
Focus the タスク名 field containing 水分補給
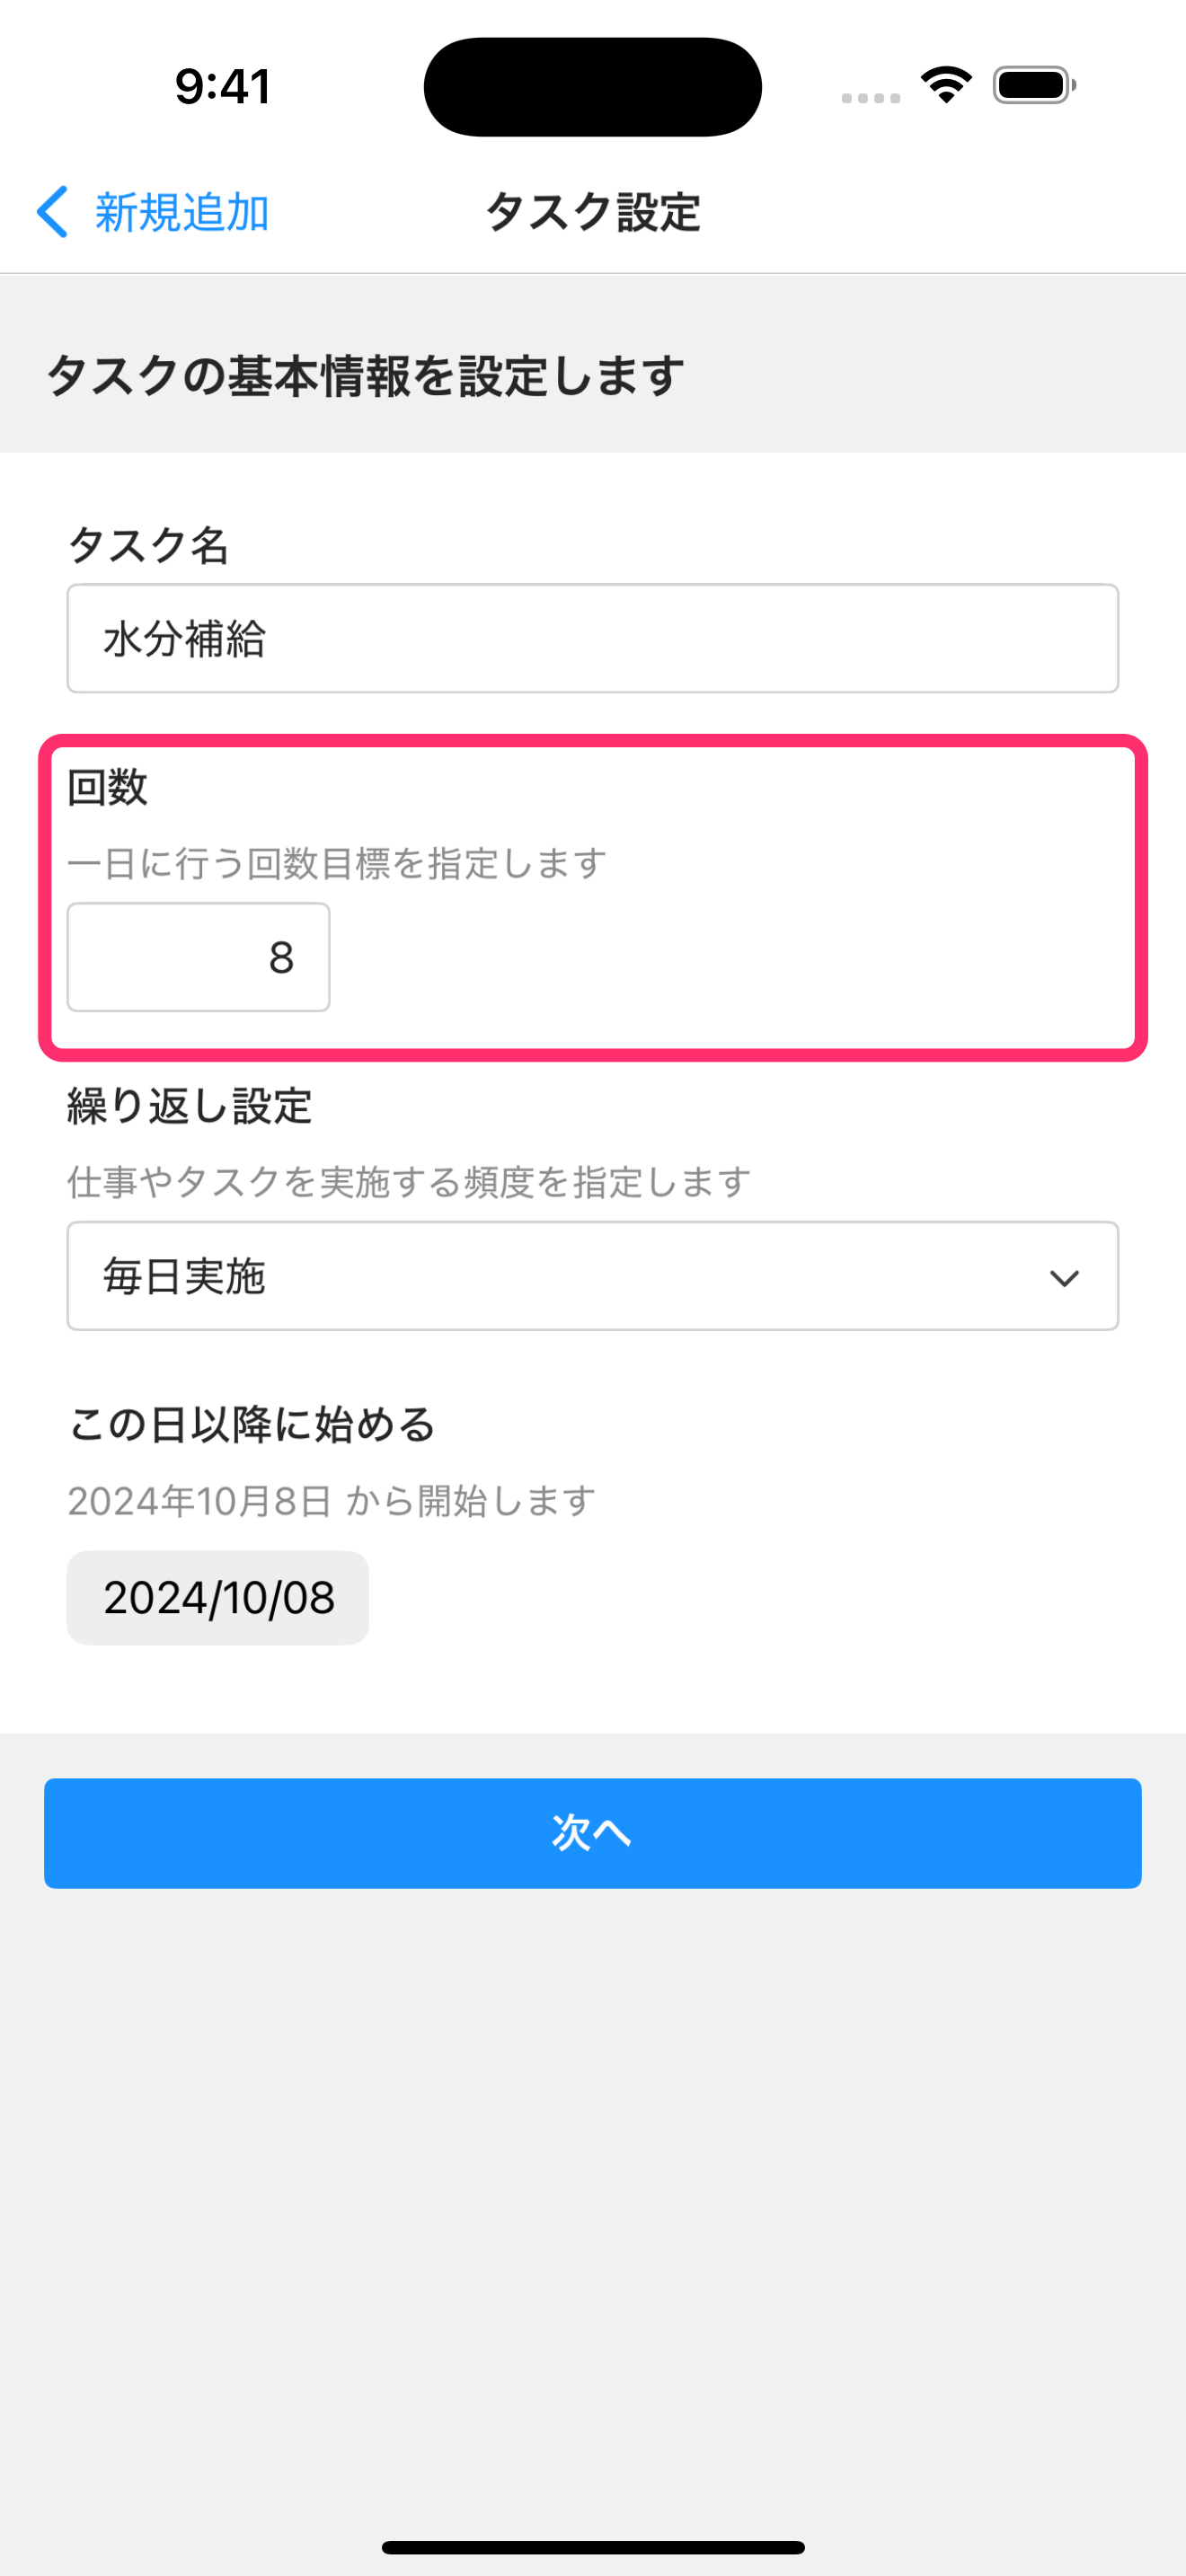pyautogui.click(x=592, y=638)
